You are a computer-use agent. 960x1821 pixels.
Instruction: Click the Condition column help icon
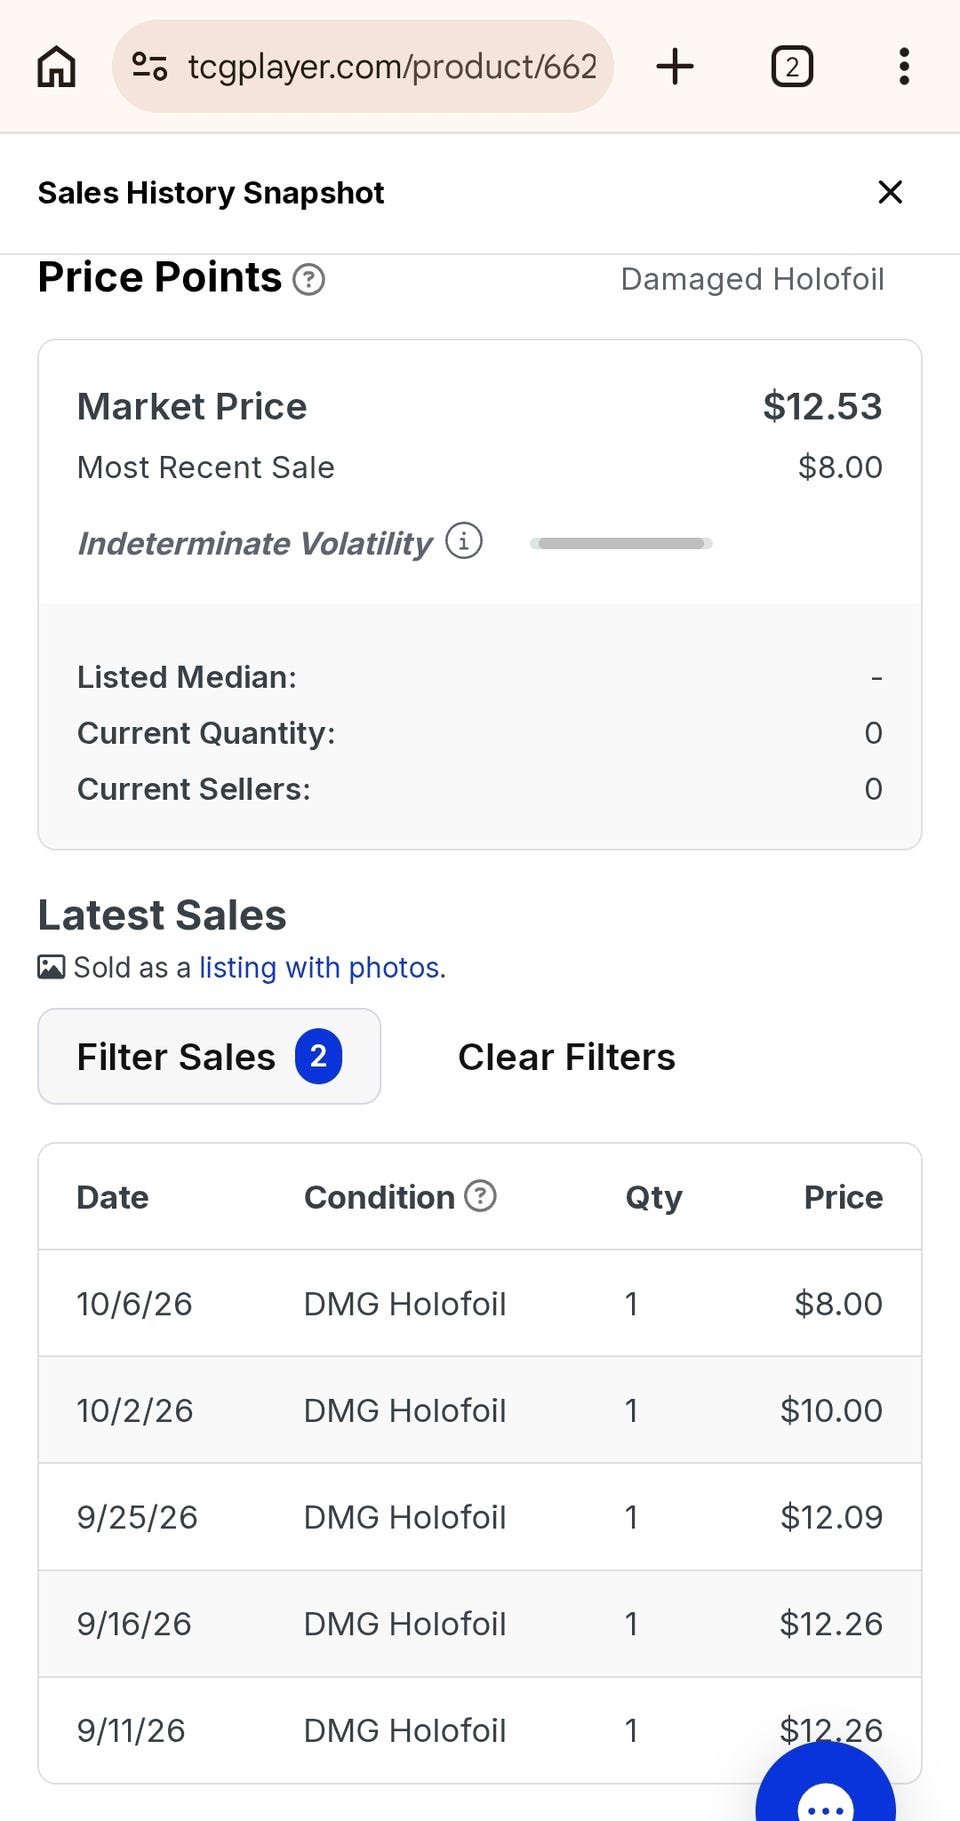coord(481,1195)
